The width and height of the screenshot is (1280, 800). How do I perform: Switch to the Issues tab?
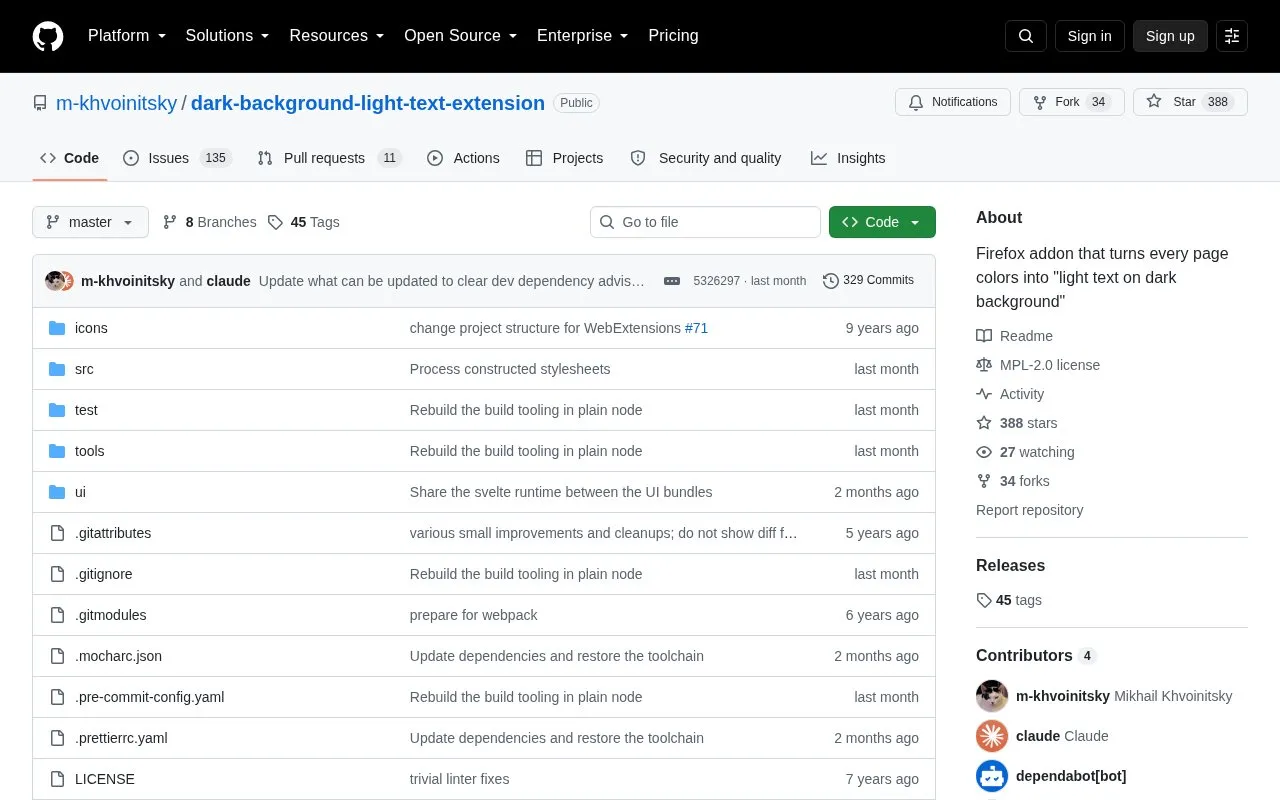(x=177, y=158)
